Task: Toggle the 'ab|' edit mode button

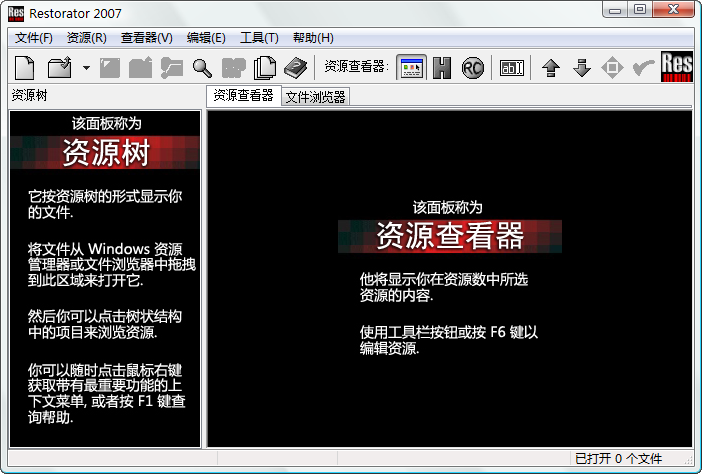Action: point(512,68)
